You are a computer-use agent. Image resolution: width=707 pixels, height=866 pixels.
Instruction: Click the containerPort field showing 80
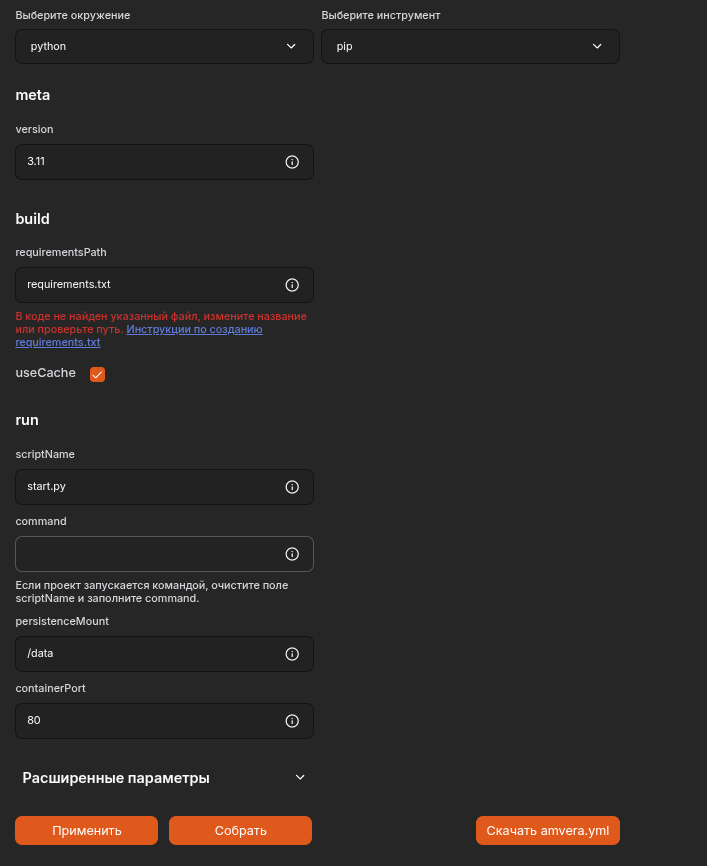pyautogui.click(x=165, y=721)
